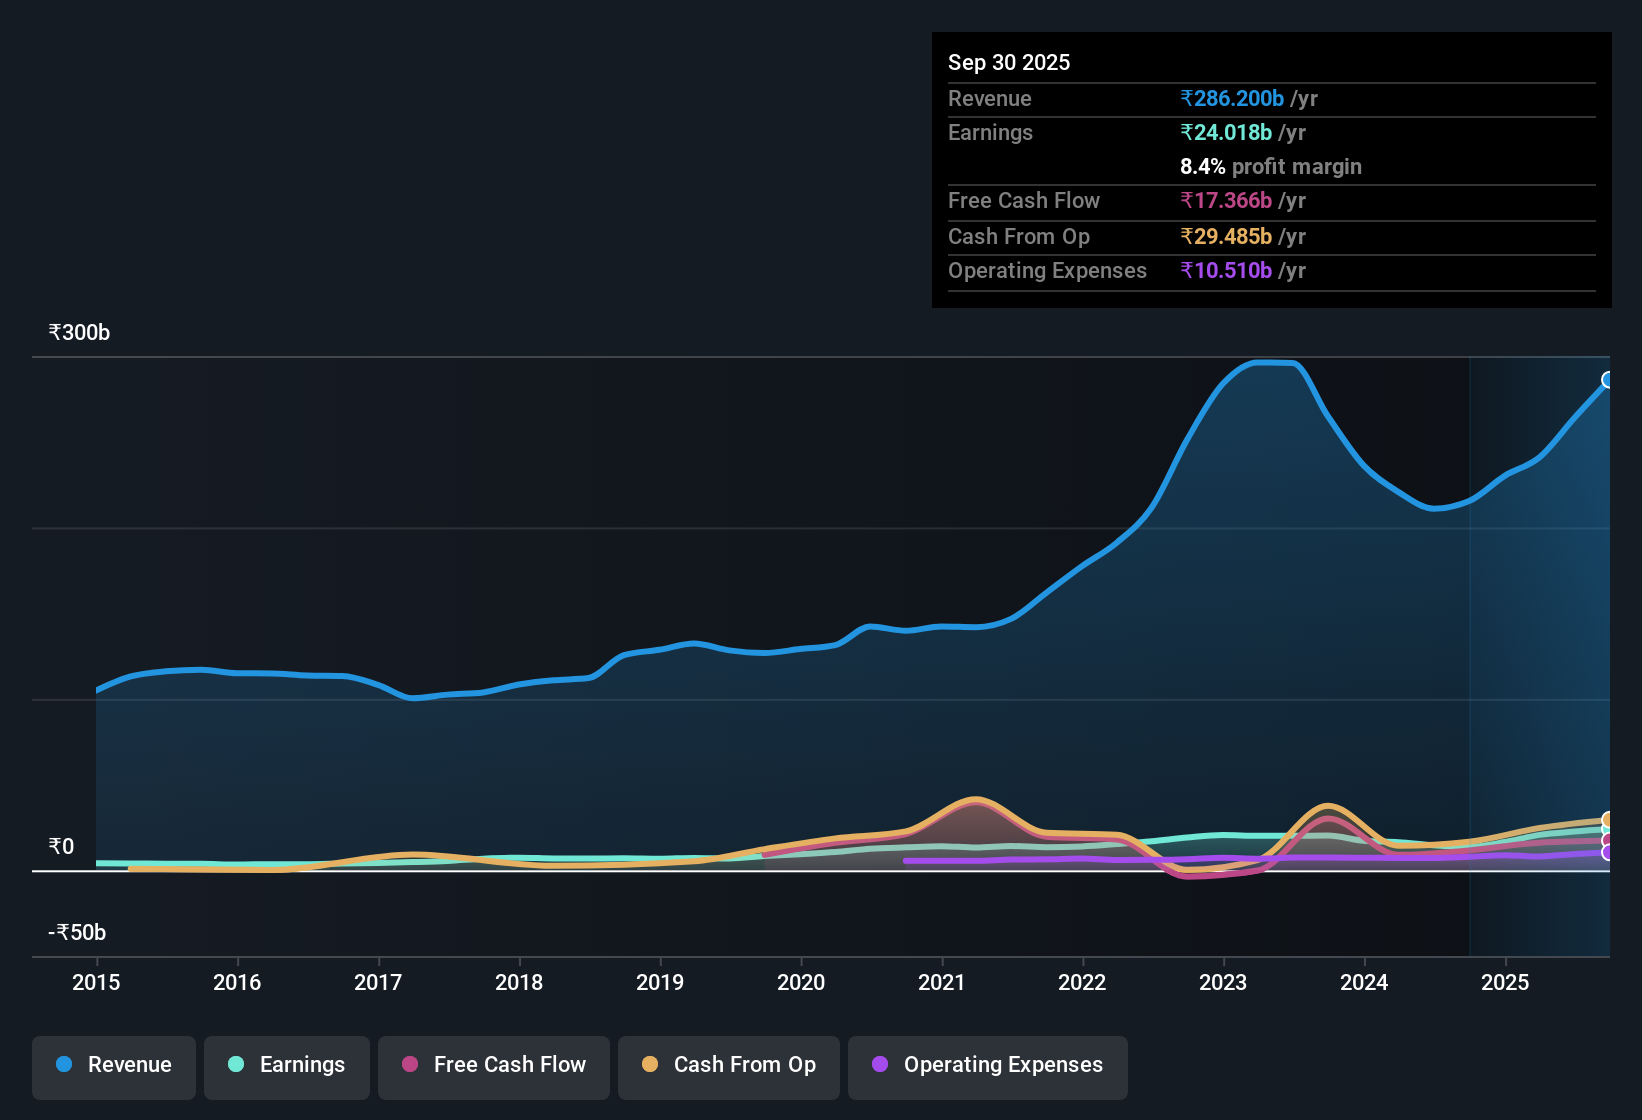Click the teal Earnings legend dot

click(x=236, y=1065)
